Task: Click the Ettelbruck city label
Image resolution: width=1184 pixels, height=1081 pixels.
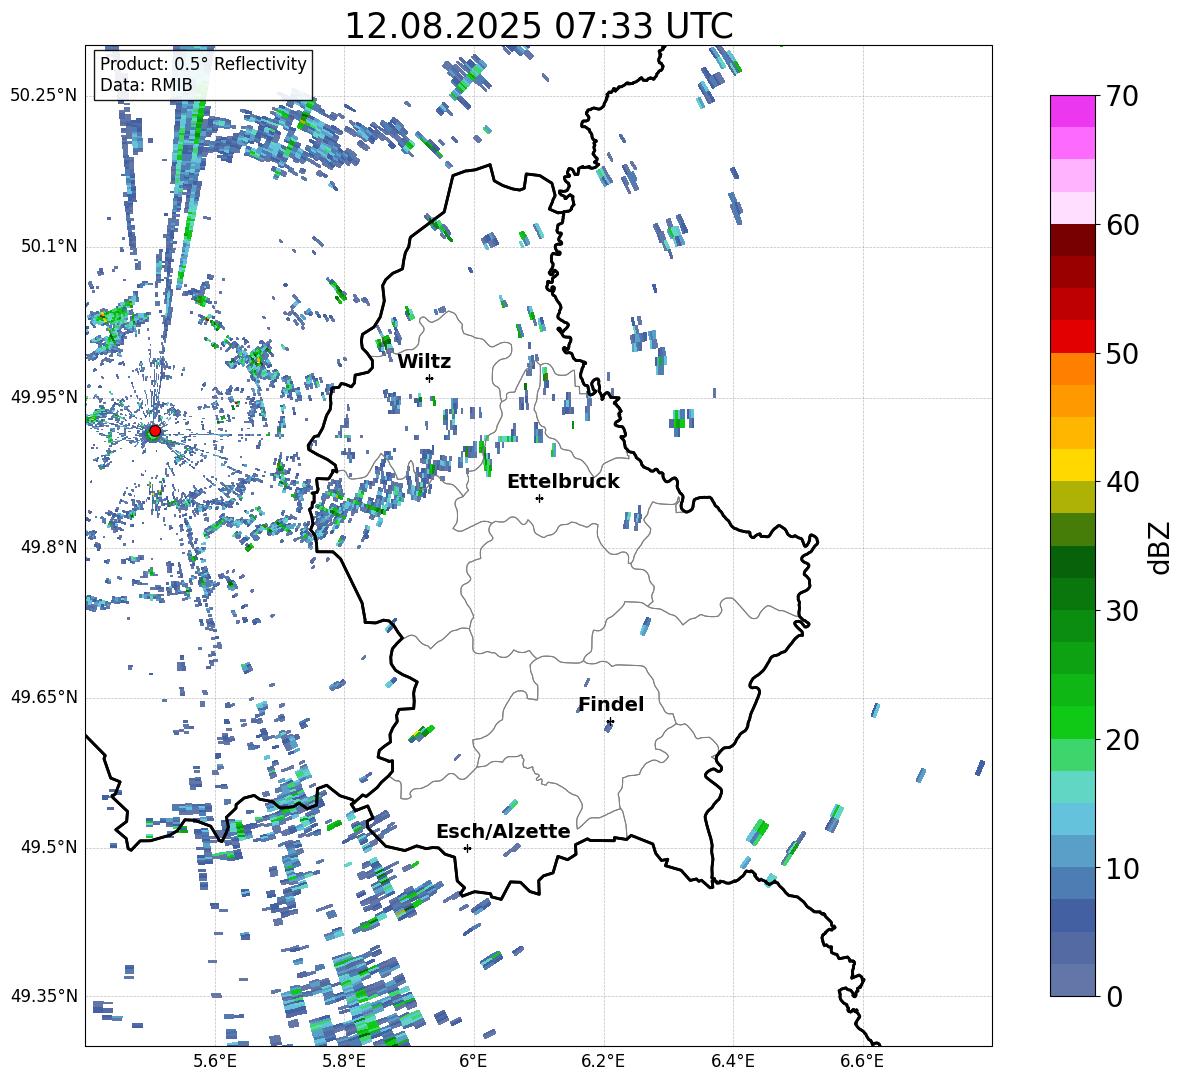Action: 563,482
